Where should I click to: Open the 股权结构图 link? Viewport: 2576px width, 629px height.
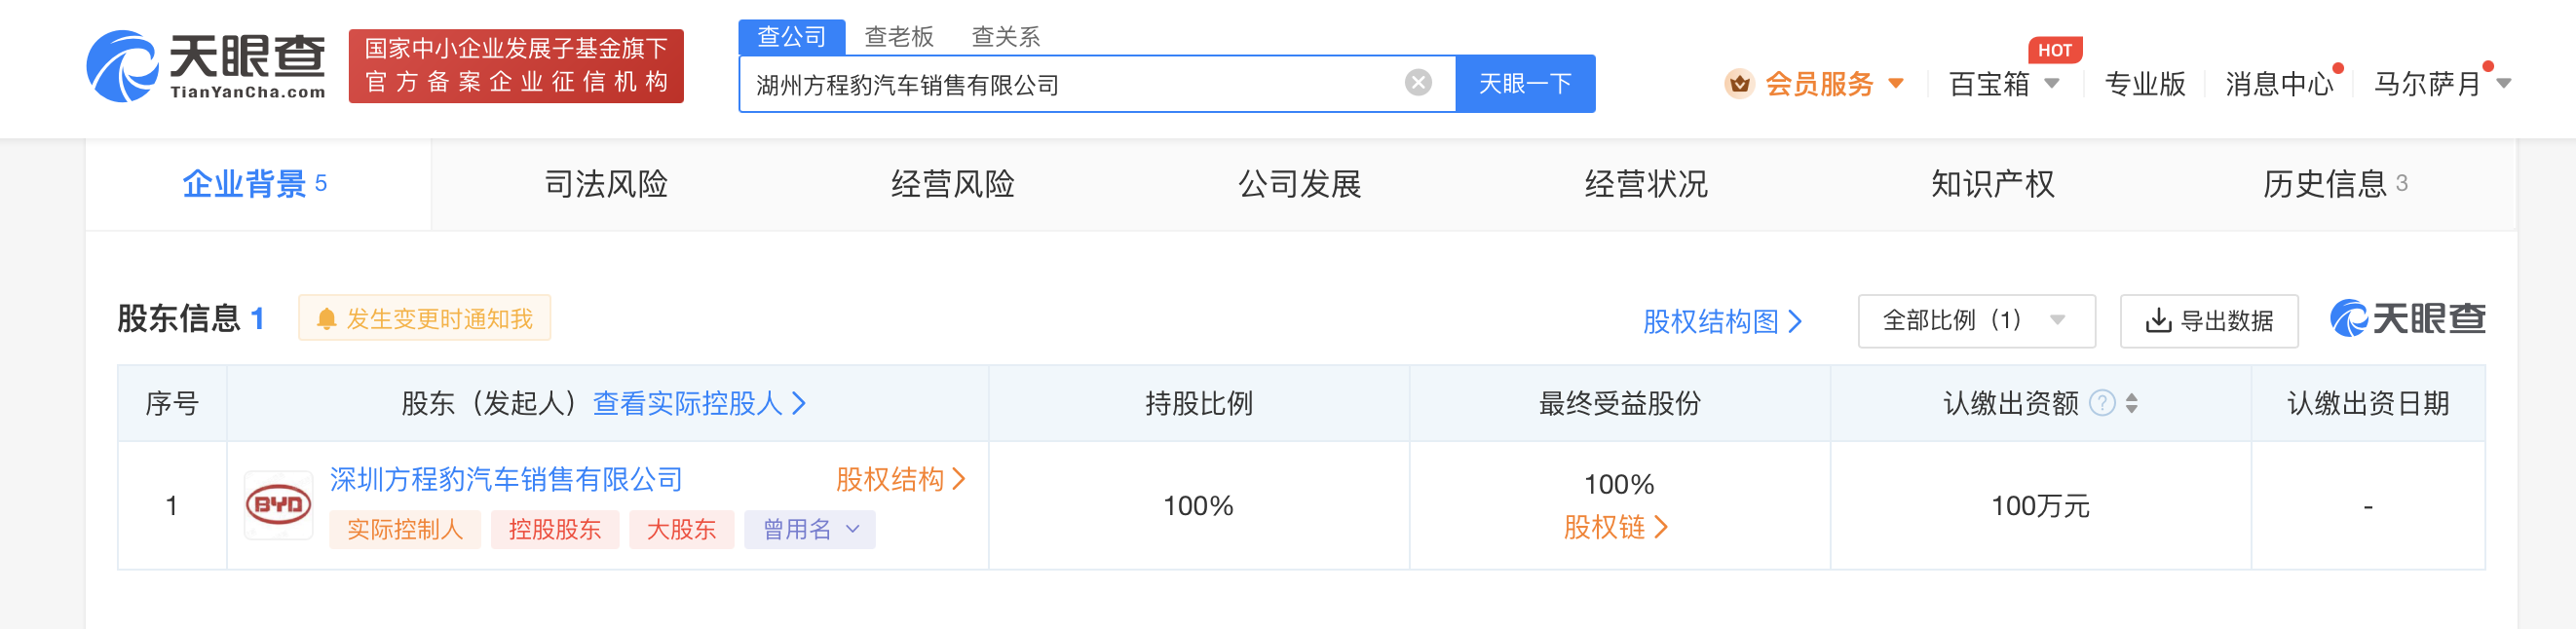pos(1722,321)
